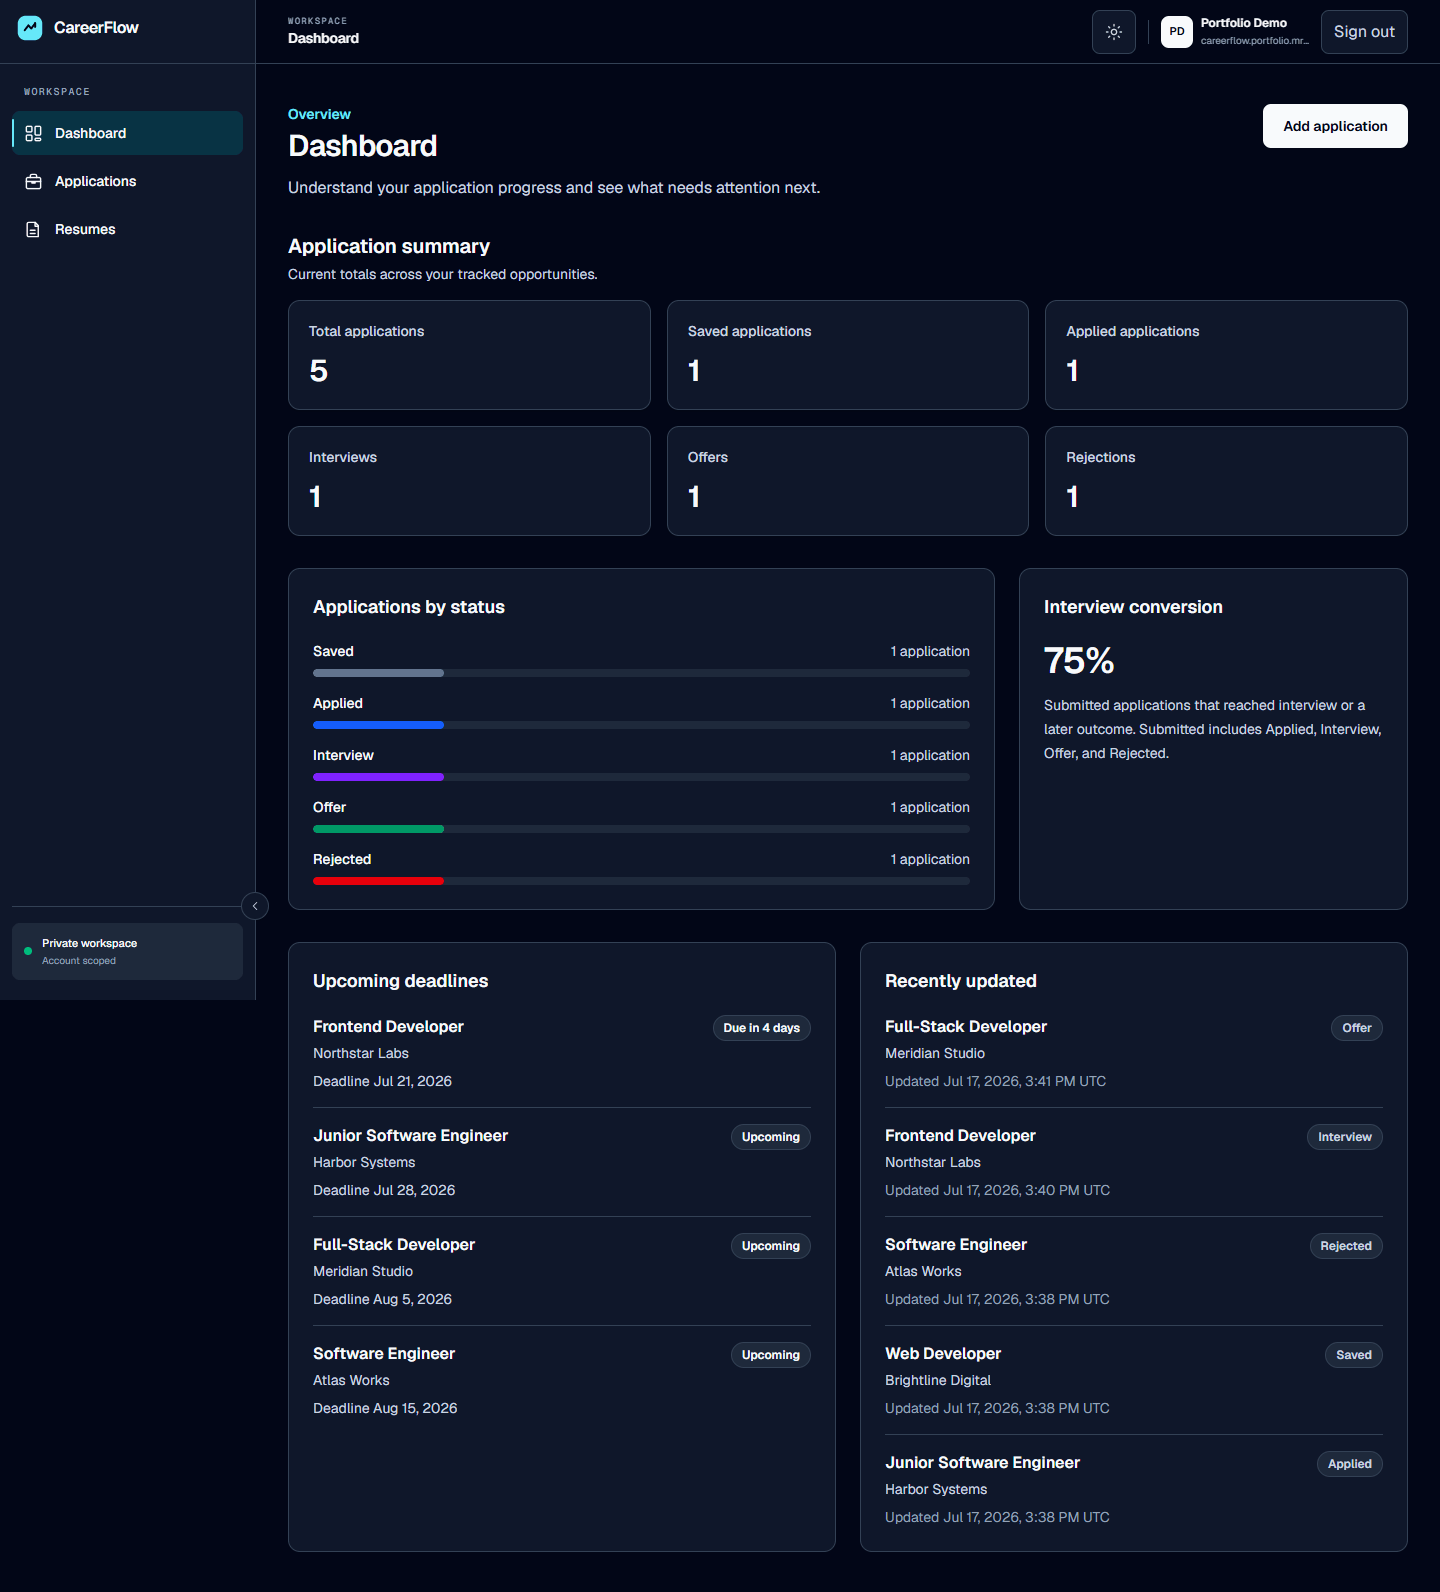This screenshot has height=1592, width=1440.
Task: Open the Rejections stat card
Action: click(1226, 481)
